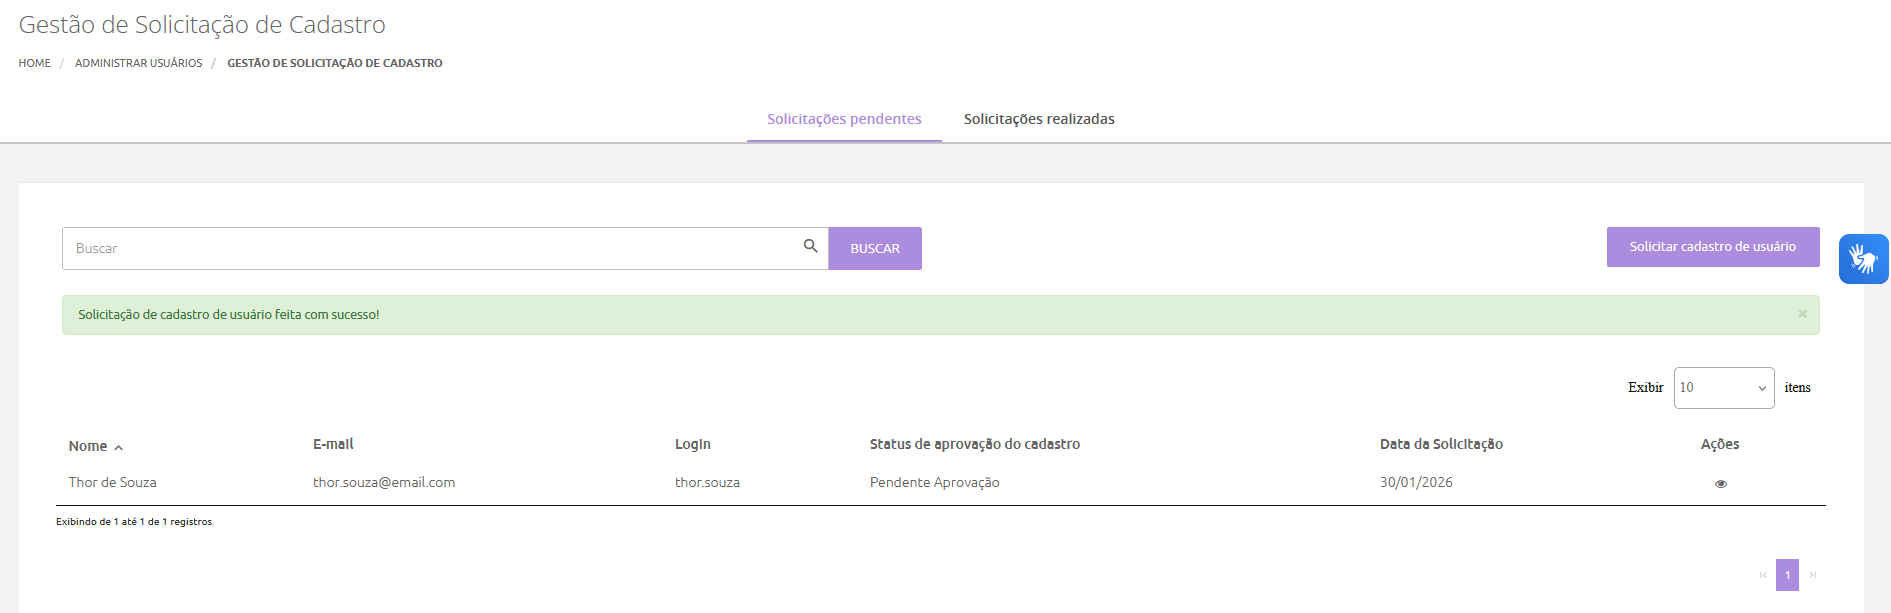Click the magnifying glass search icon
1891x613 pixels.
810,246
